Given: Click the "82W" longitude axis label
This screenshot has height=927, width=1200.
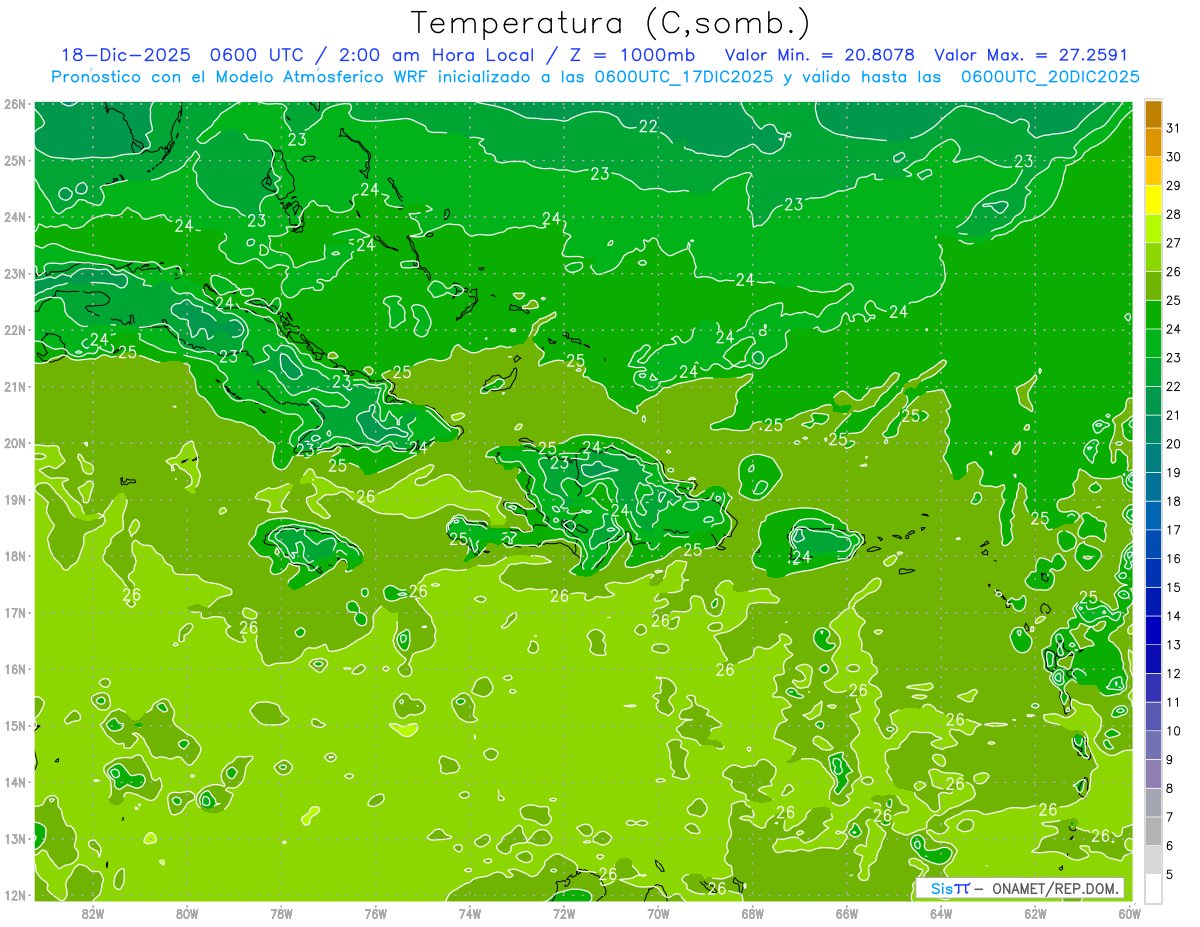Looking at the screenshot, I should pos(93,913).
